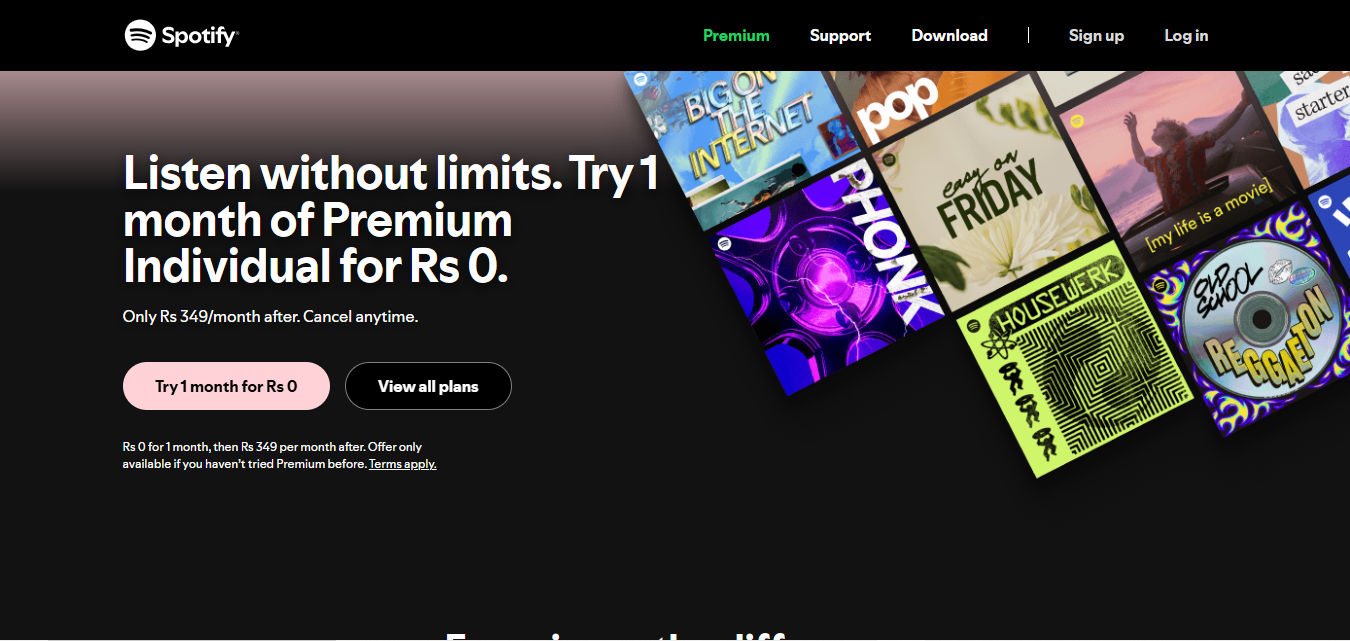Click the Log in link
Image resolution: width=1350 pixels, height=641 pixels.
pyautogui.click(x=1186, y=35)
